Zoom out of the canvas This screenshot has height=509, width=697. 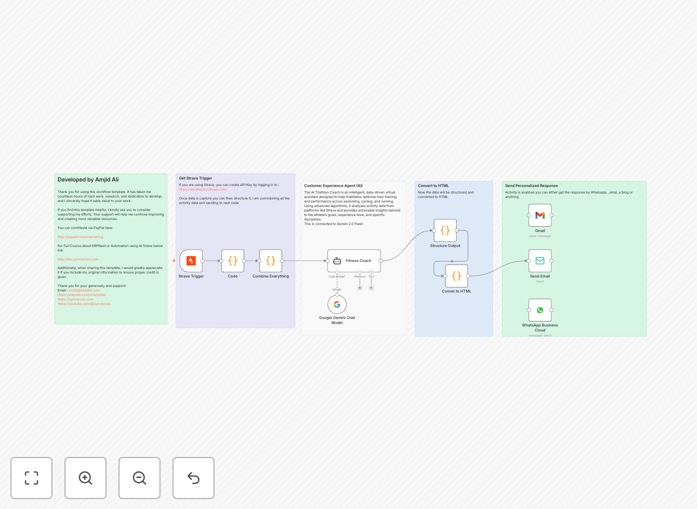click(x=139, y=478)
